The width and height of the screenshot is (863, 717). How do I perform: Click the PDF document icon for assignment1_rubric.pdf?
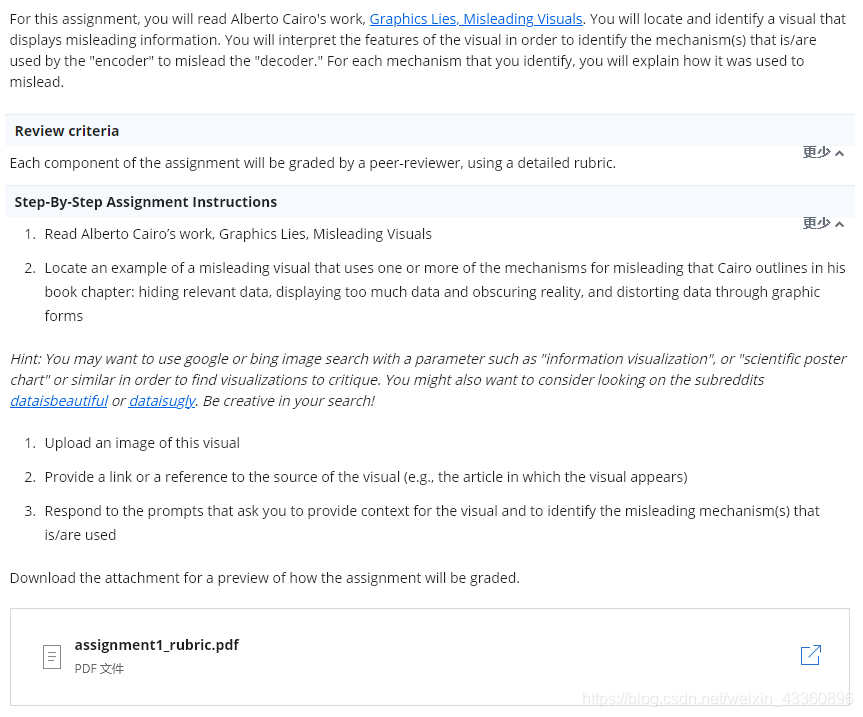[x=51, y=655]
